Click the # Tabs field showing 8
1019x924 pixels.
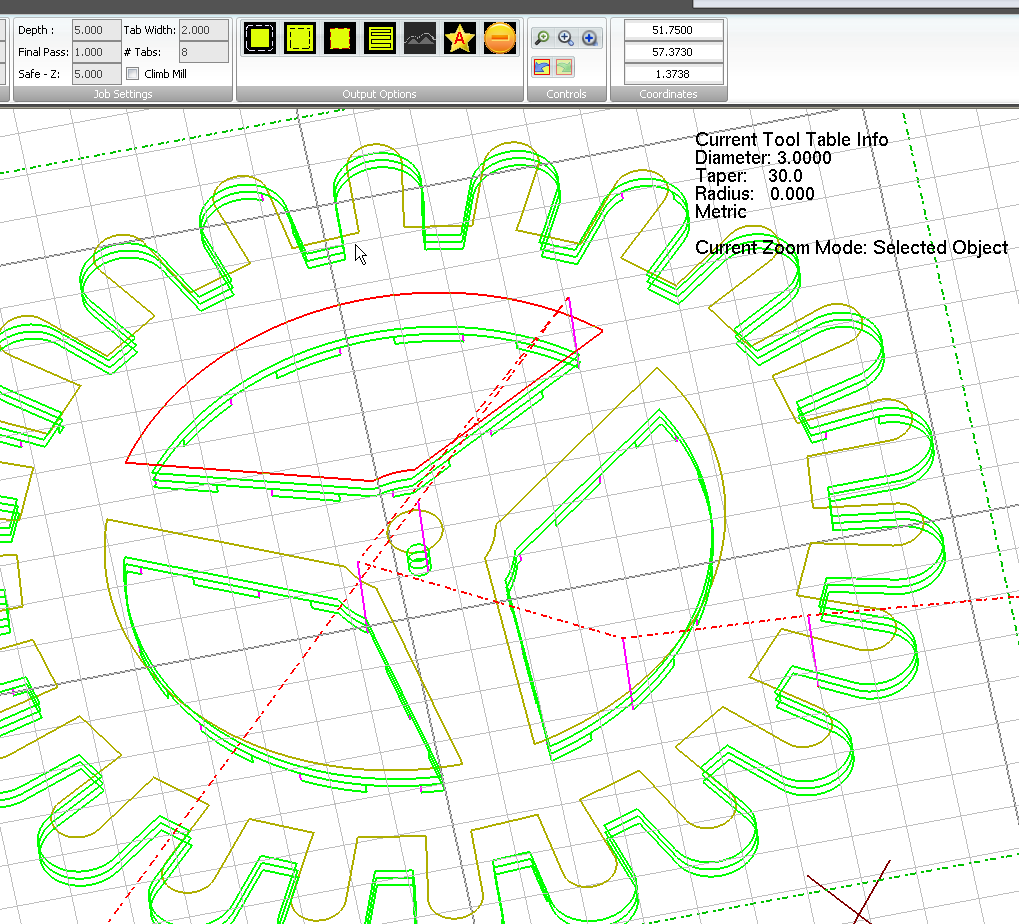[x=203, y=52]
